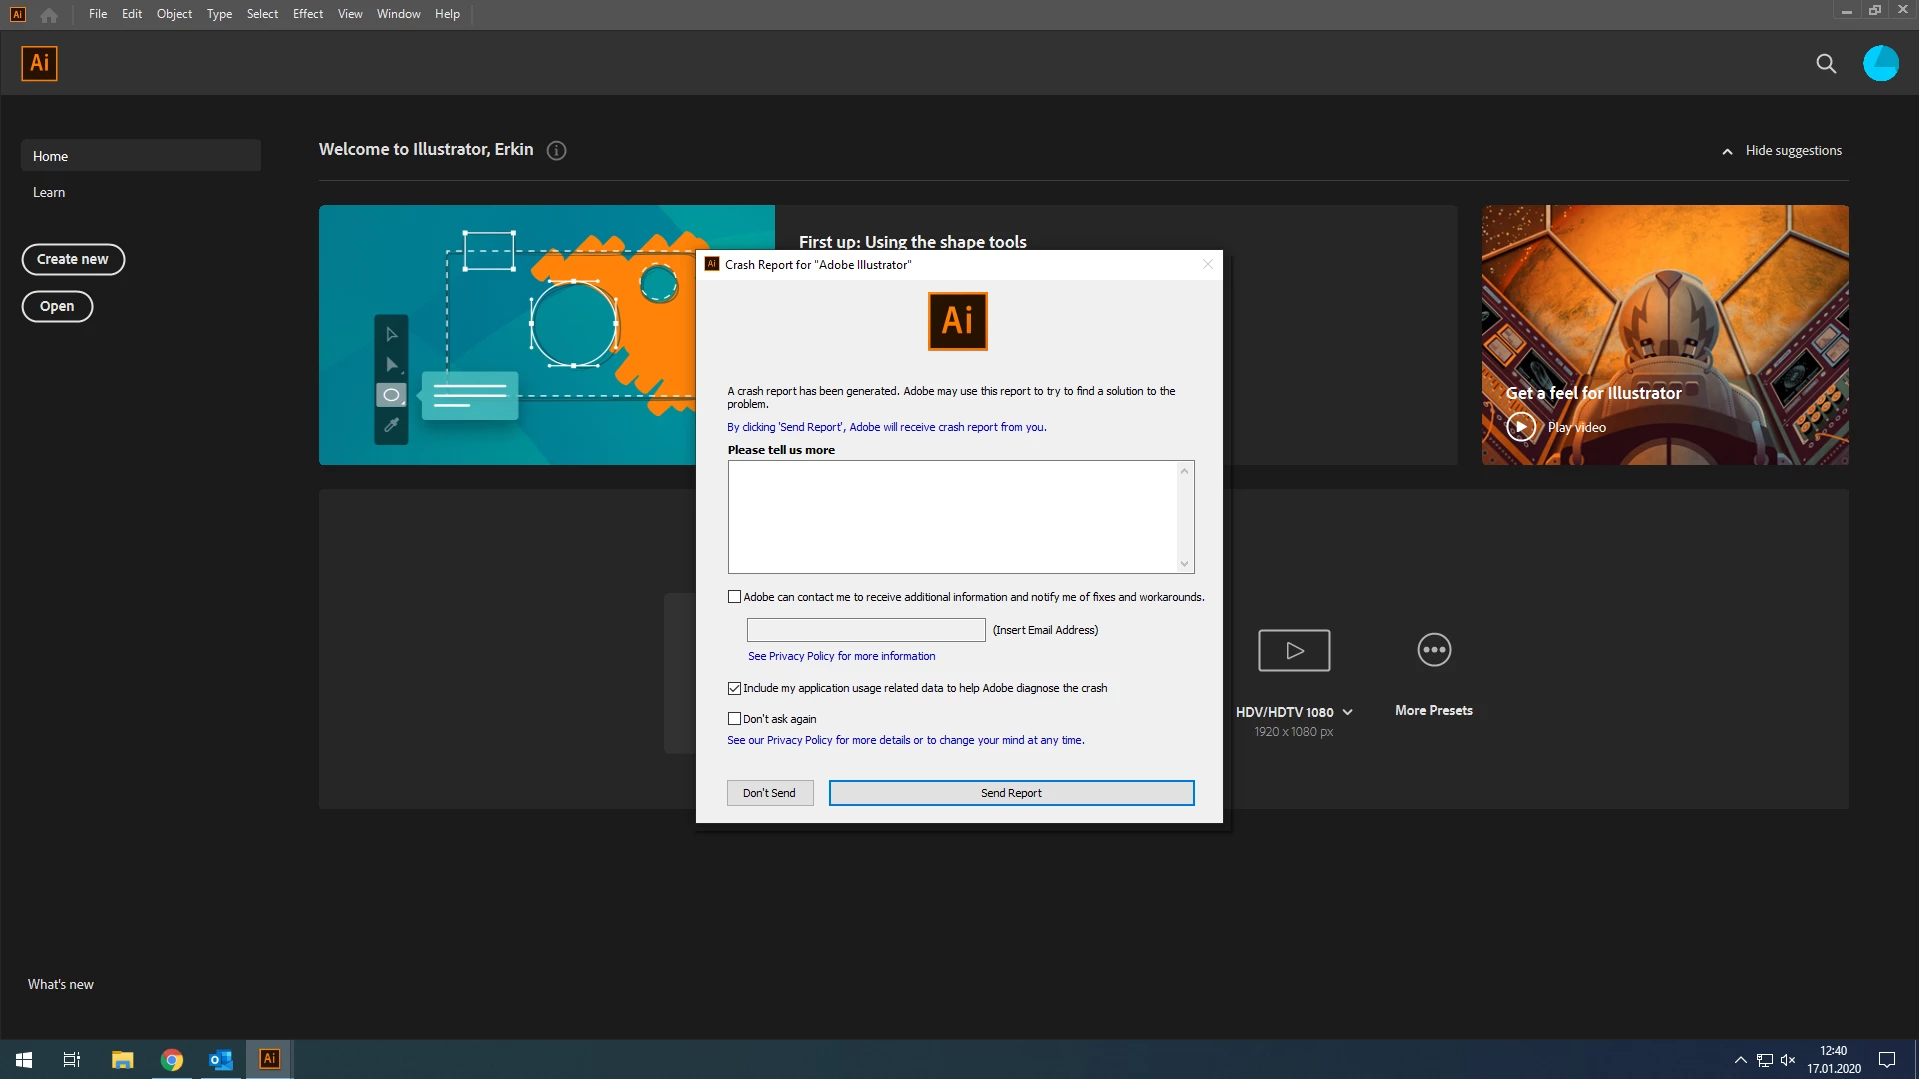Collapse suggestions with Hide suggestions chevron

(1727, 151)
